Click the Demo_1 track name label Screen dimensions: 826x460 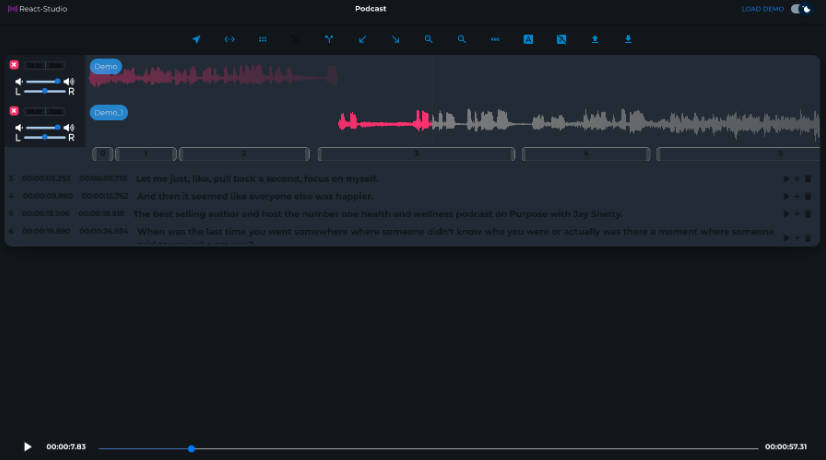click(109, 113)
